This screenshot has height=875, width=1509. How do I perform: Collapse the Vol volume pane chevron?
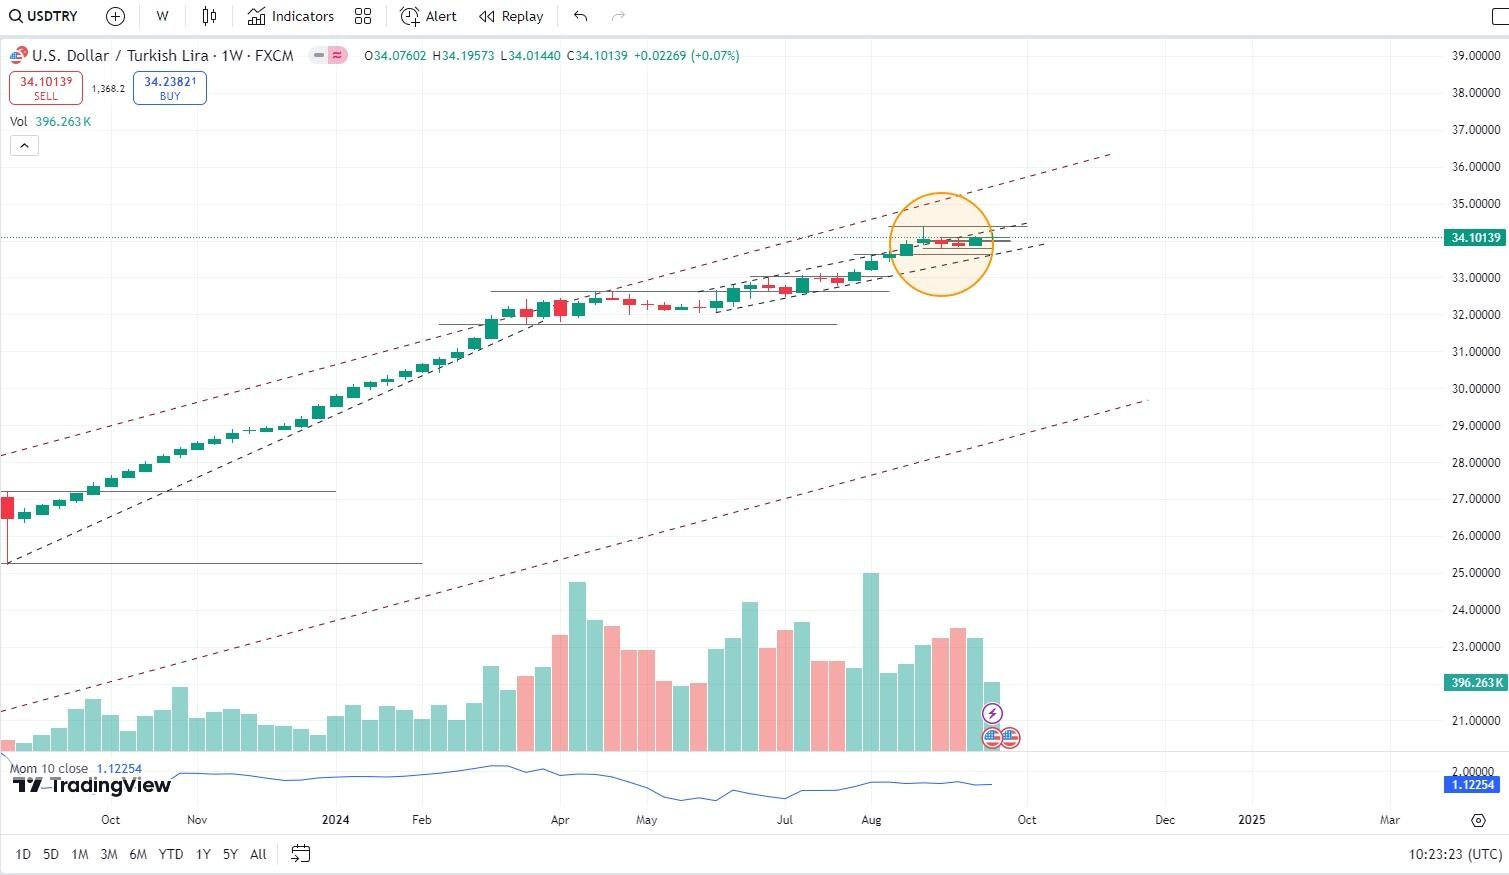pyautogui.click(x=24, y=145)
